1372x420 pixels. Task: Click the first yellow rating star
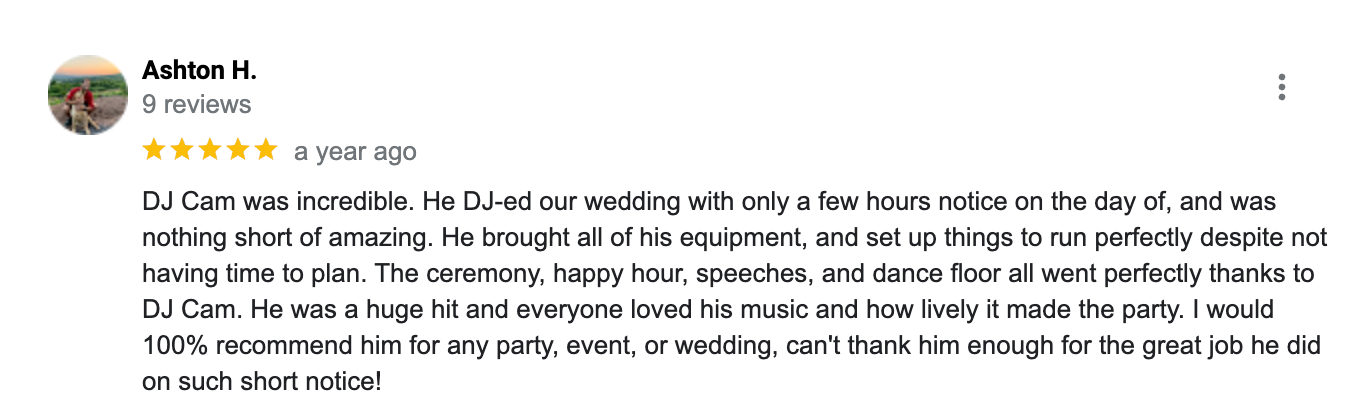(154, 150)
